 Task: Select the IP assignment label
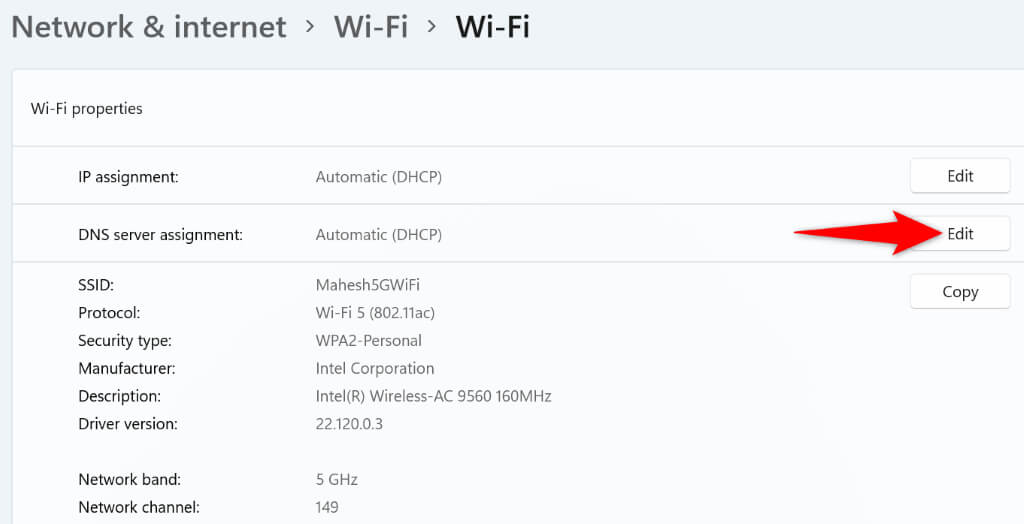pyautogui.click(x=128, y=177)
